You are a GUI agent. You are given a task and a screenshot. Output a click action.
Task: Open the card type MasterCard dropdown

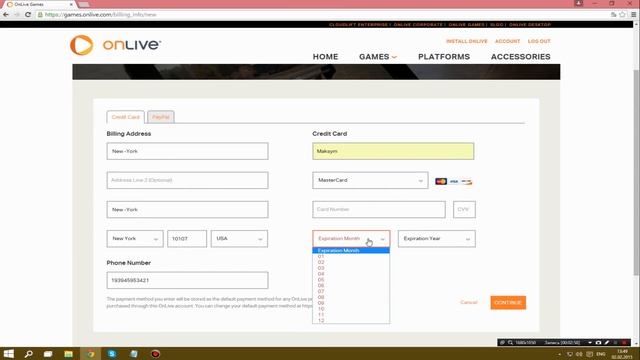370,180
